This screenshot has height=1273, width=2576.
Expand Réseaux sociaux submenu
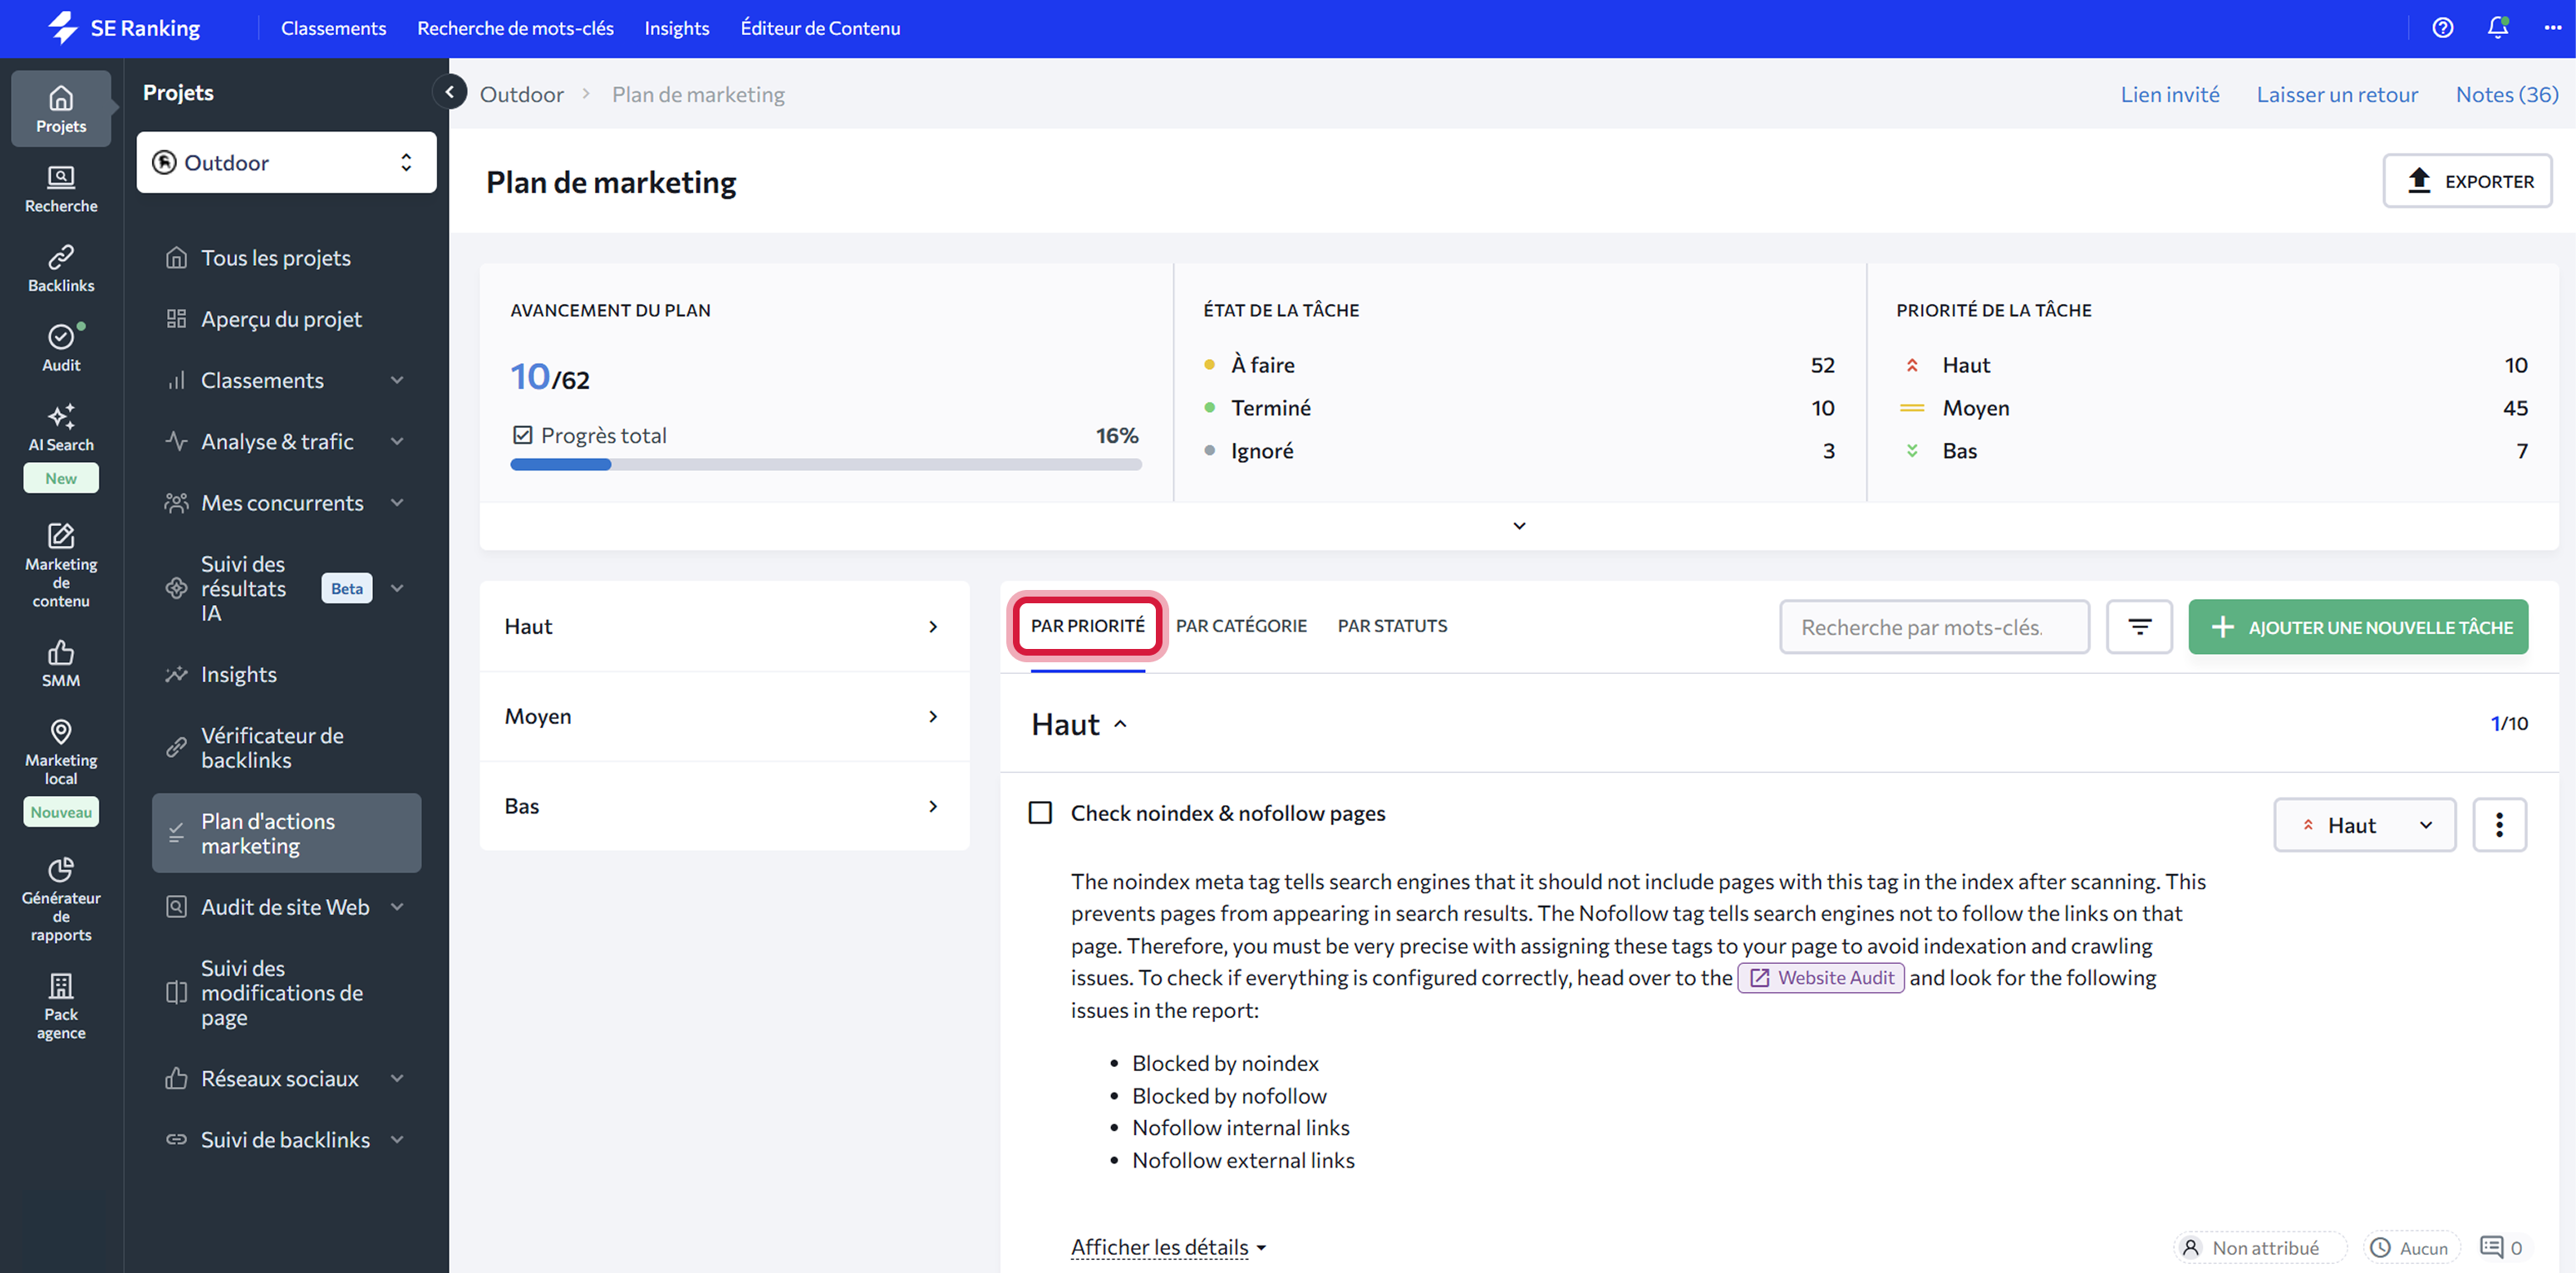397,1078
